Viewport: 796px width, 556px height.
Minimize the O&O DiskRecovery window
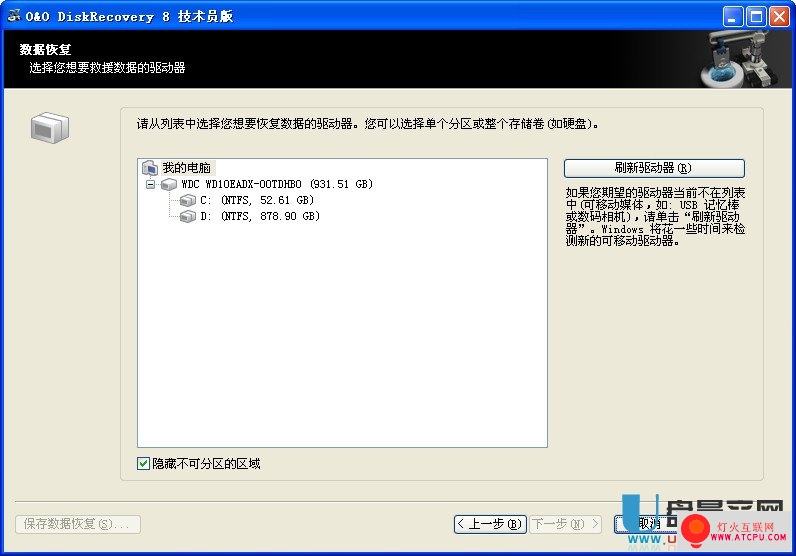click(x=733, y=17)
